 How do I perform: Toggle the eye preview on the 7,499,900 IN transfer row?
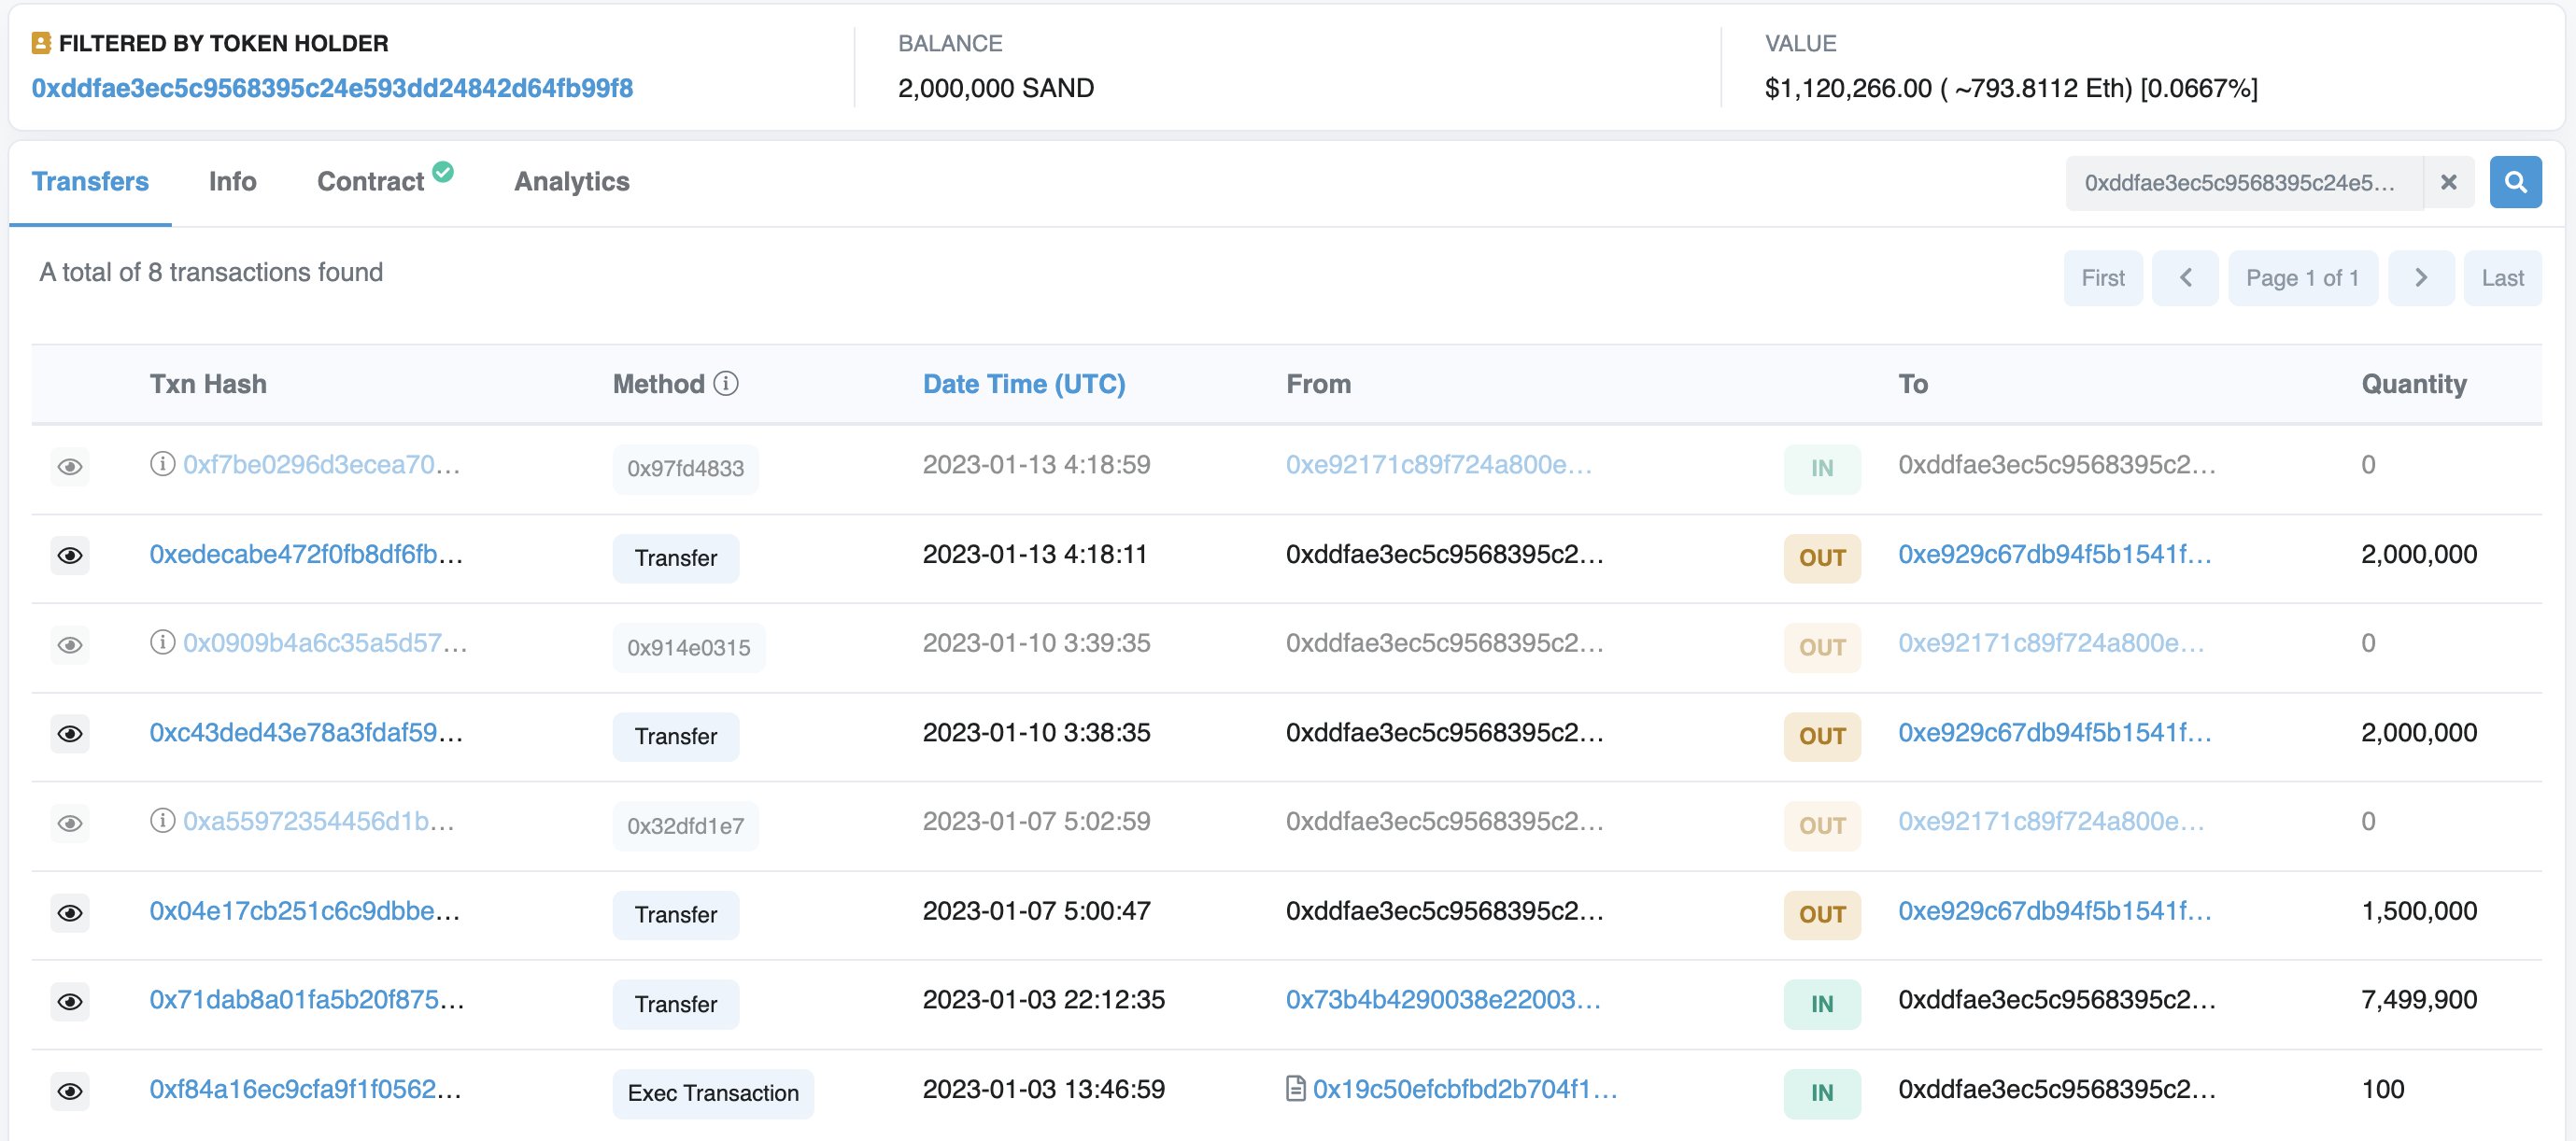[x=70, y=1001]
